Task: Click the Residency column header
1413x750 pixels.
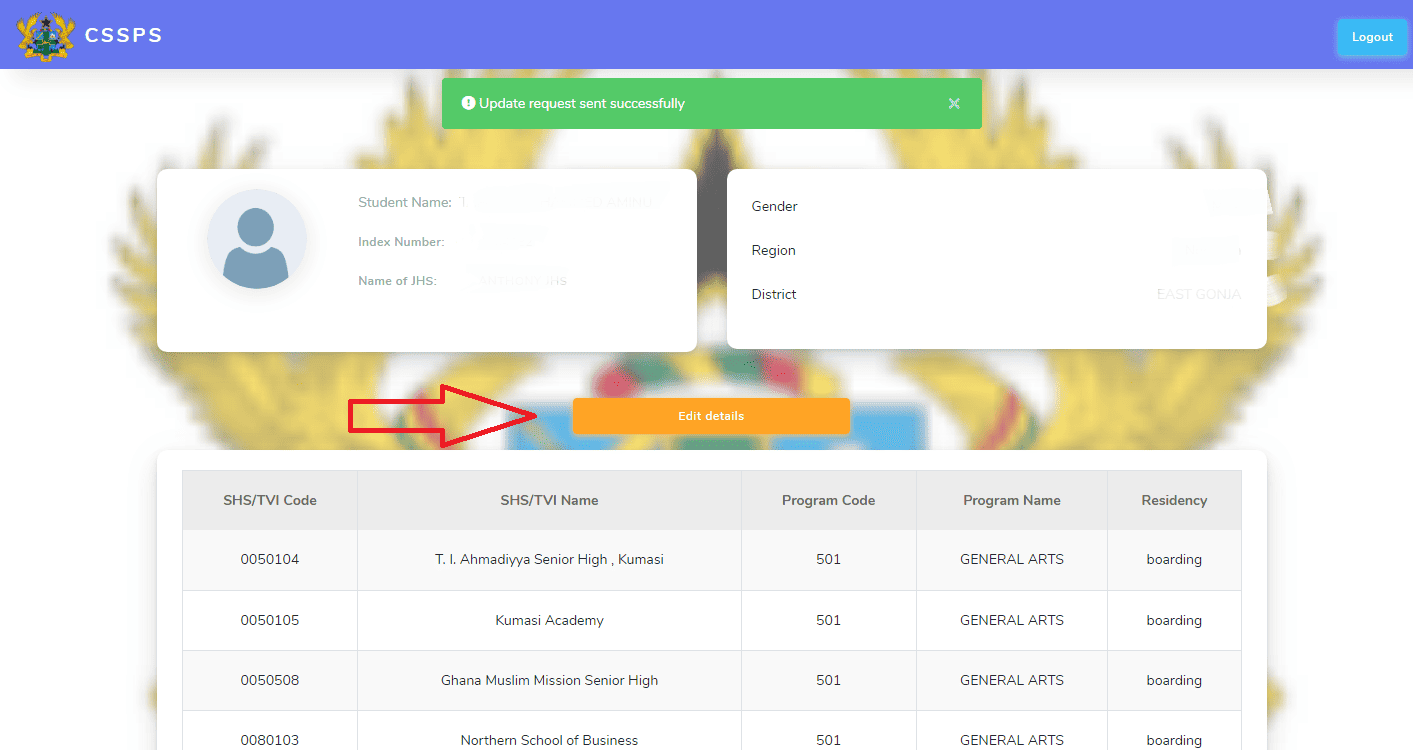Action: (x=1174, y=500)
